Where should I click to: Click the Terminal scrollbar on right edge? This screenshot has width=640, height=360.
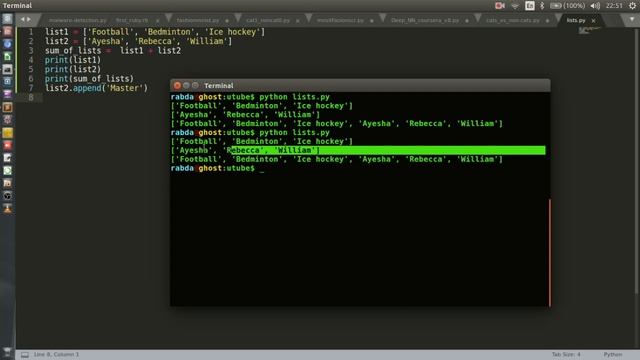[x=550, y=252]
